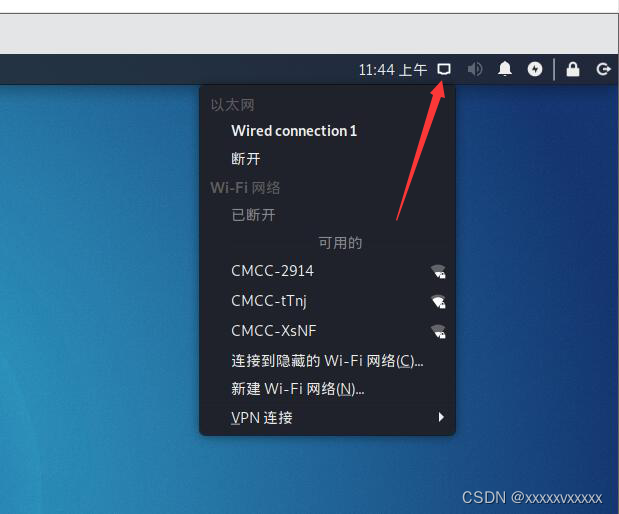Lock the screen with the padlock icon

573,69
